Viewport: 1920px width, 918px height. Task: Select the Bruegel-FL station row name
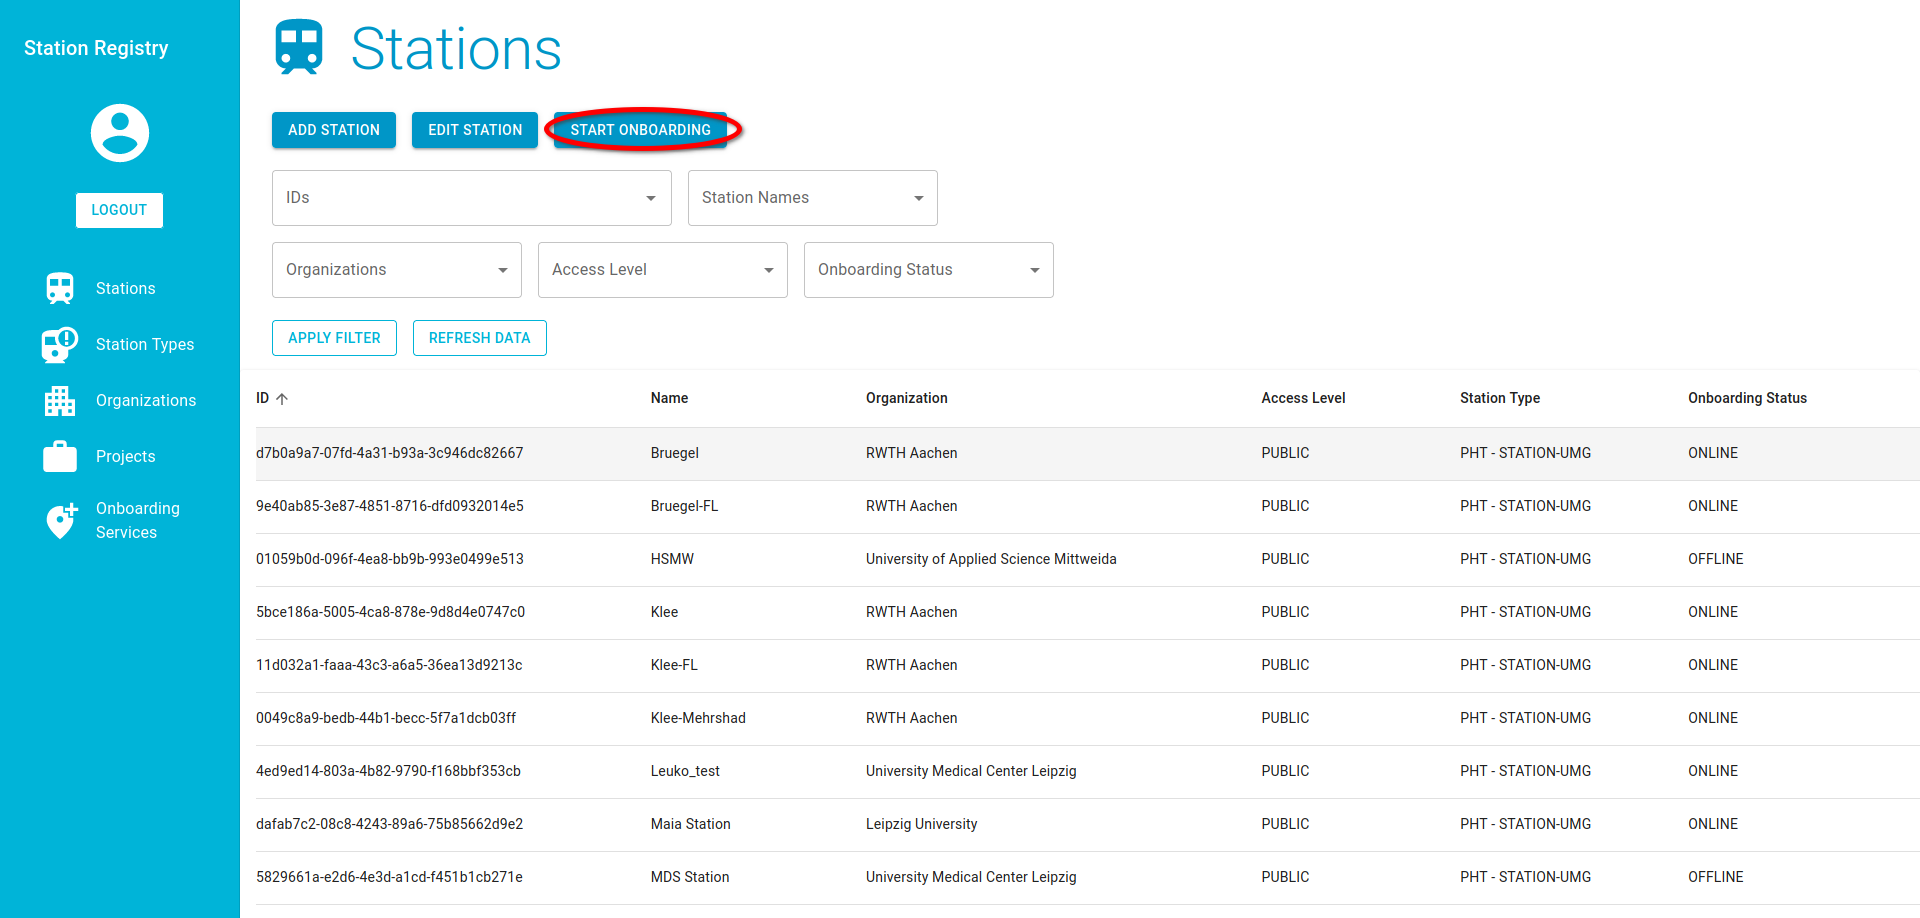click(684, 506)
